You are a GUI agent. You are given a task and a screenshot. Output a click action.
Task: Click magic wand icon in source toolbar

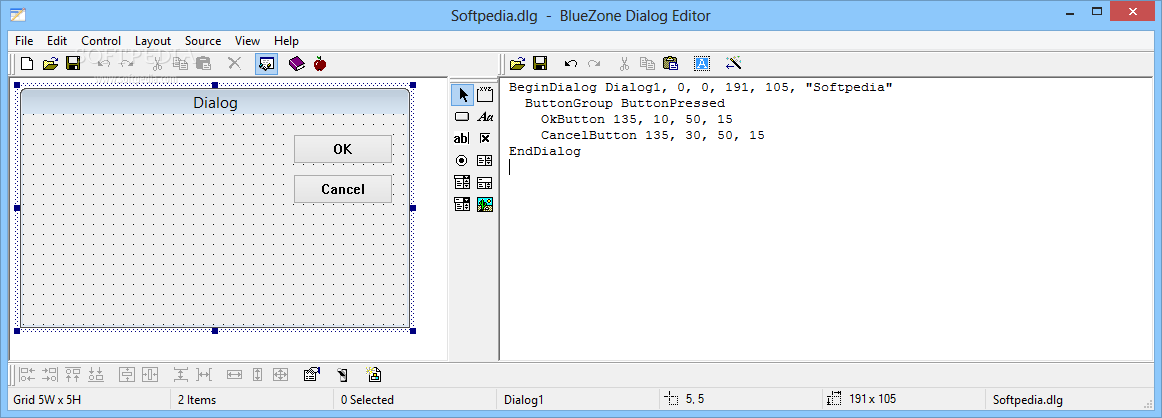pos(734,64)
